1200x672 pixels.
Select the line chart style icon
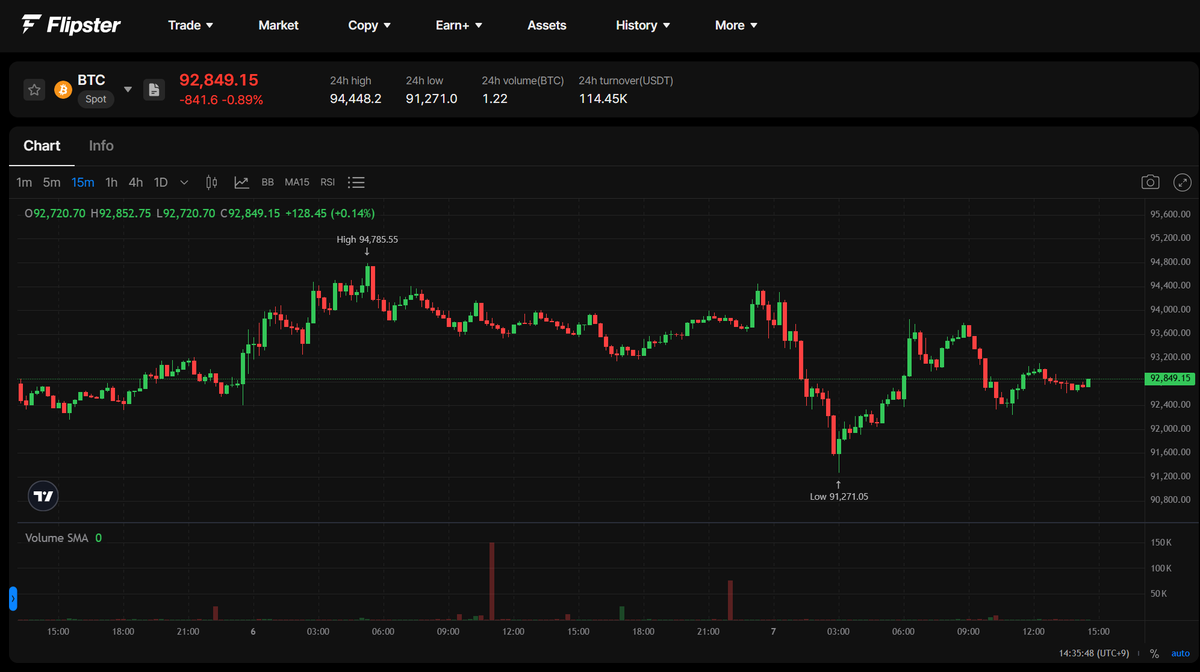click(241, 182)
